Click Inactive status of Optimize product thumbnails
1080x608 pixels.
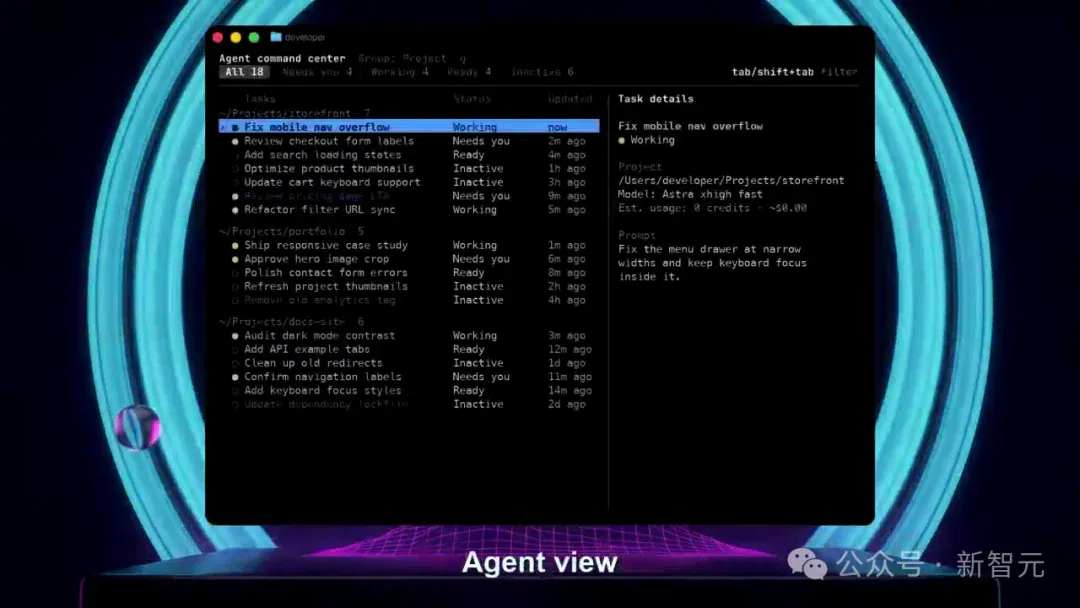click(478, 169)
